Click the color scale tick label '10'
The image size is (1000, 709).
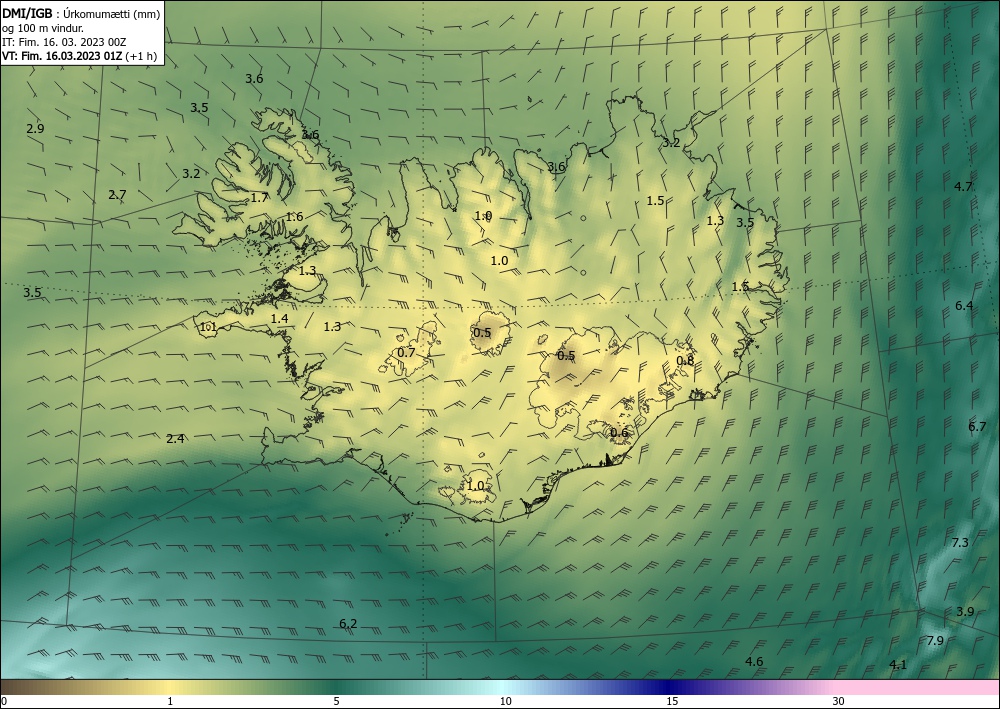(x=506, y=702)
